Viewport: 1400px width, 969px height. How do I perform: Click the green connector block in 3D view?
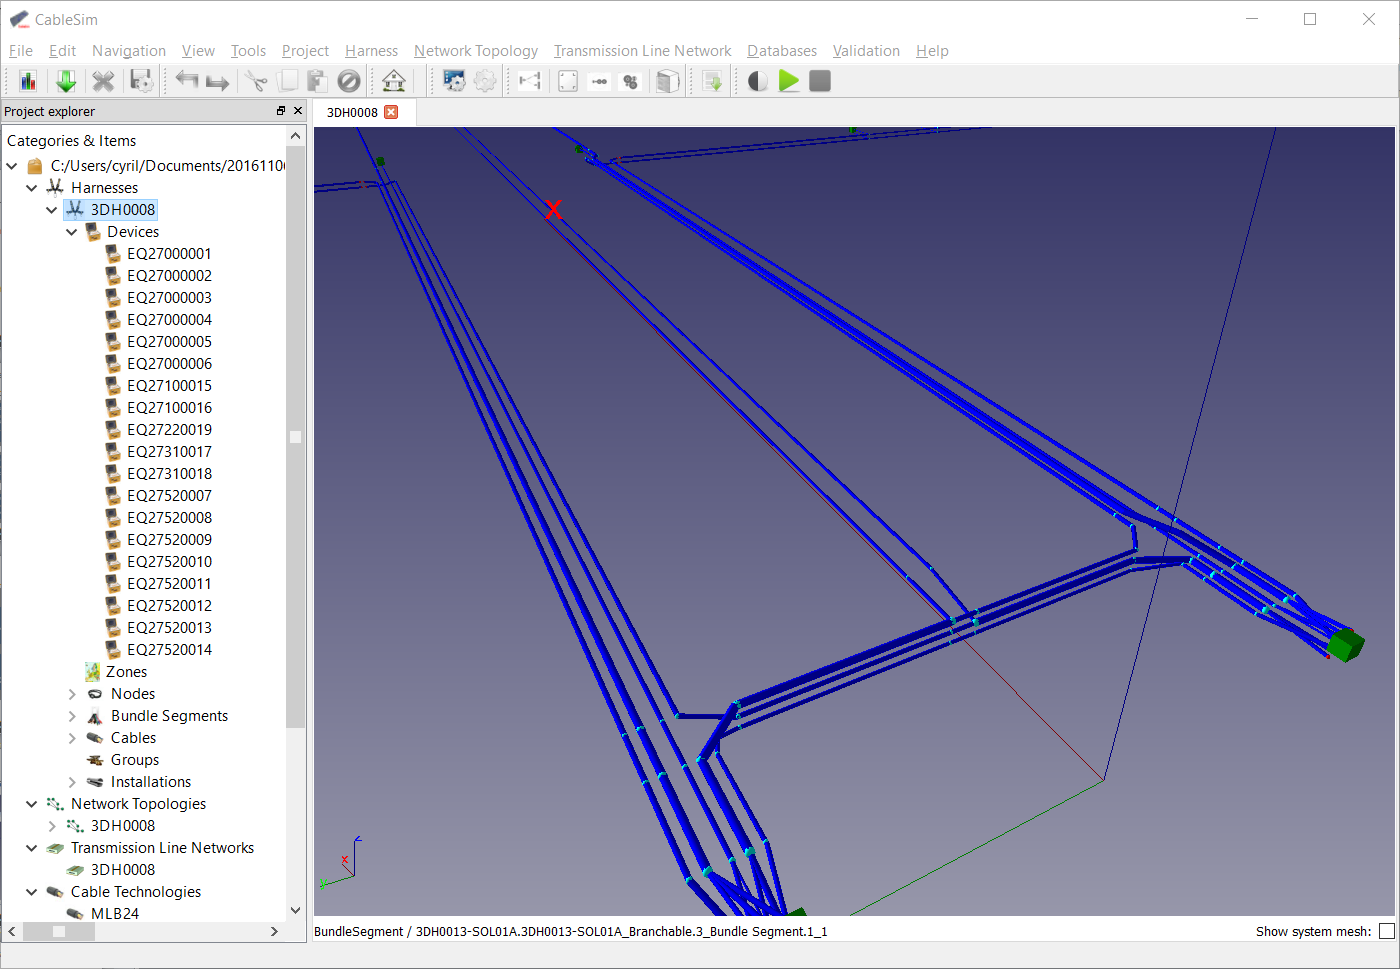pyautogui.click(x=1346, y=644)
